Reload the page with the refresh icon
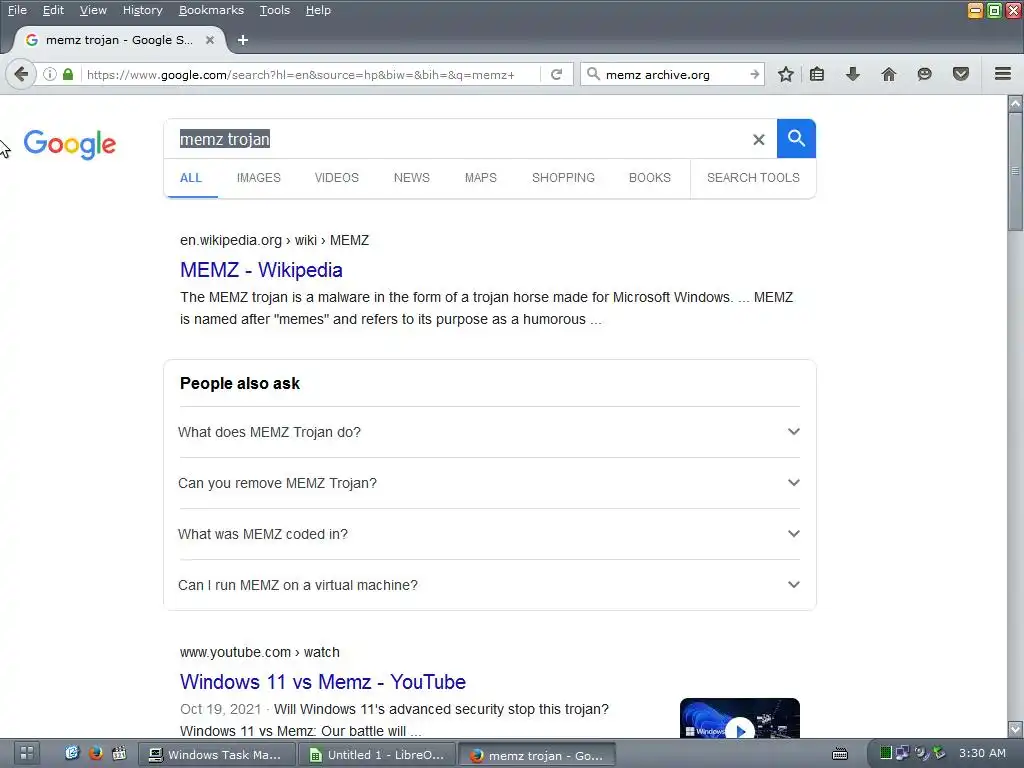Screen dimensions: 1024x768 pyautogui.click(x=556, y=74)
